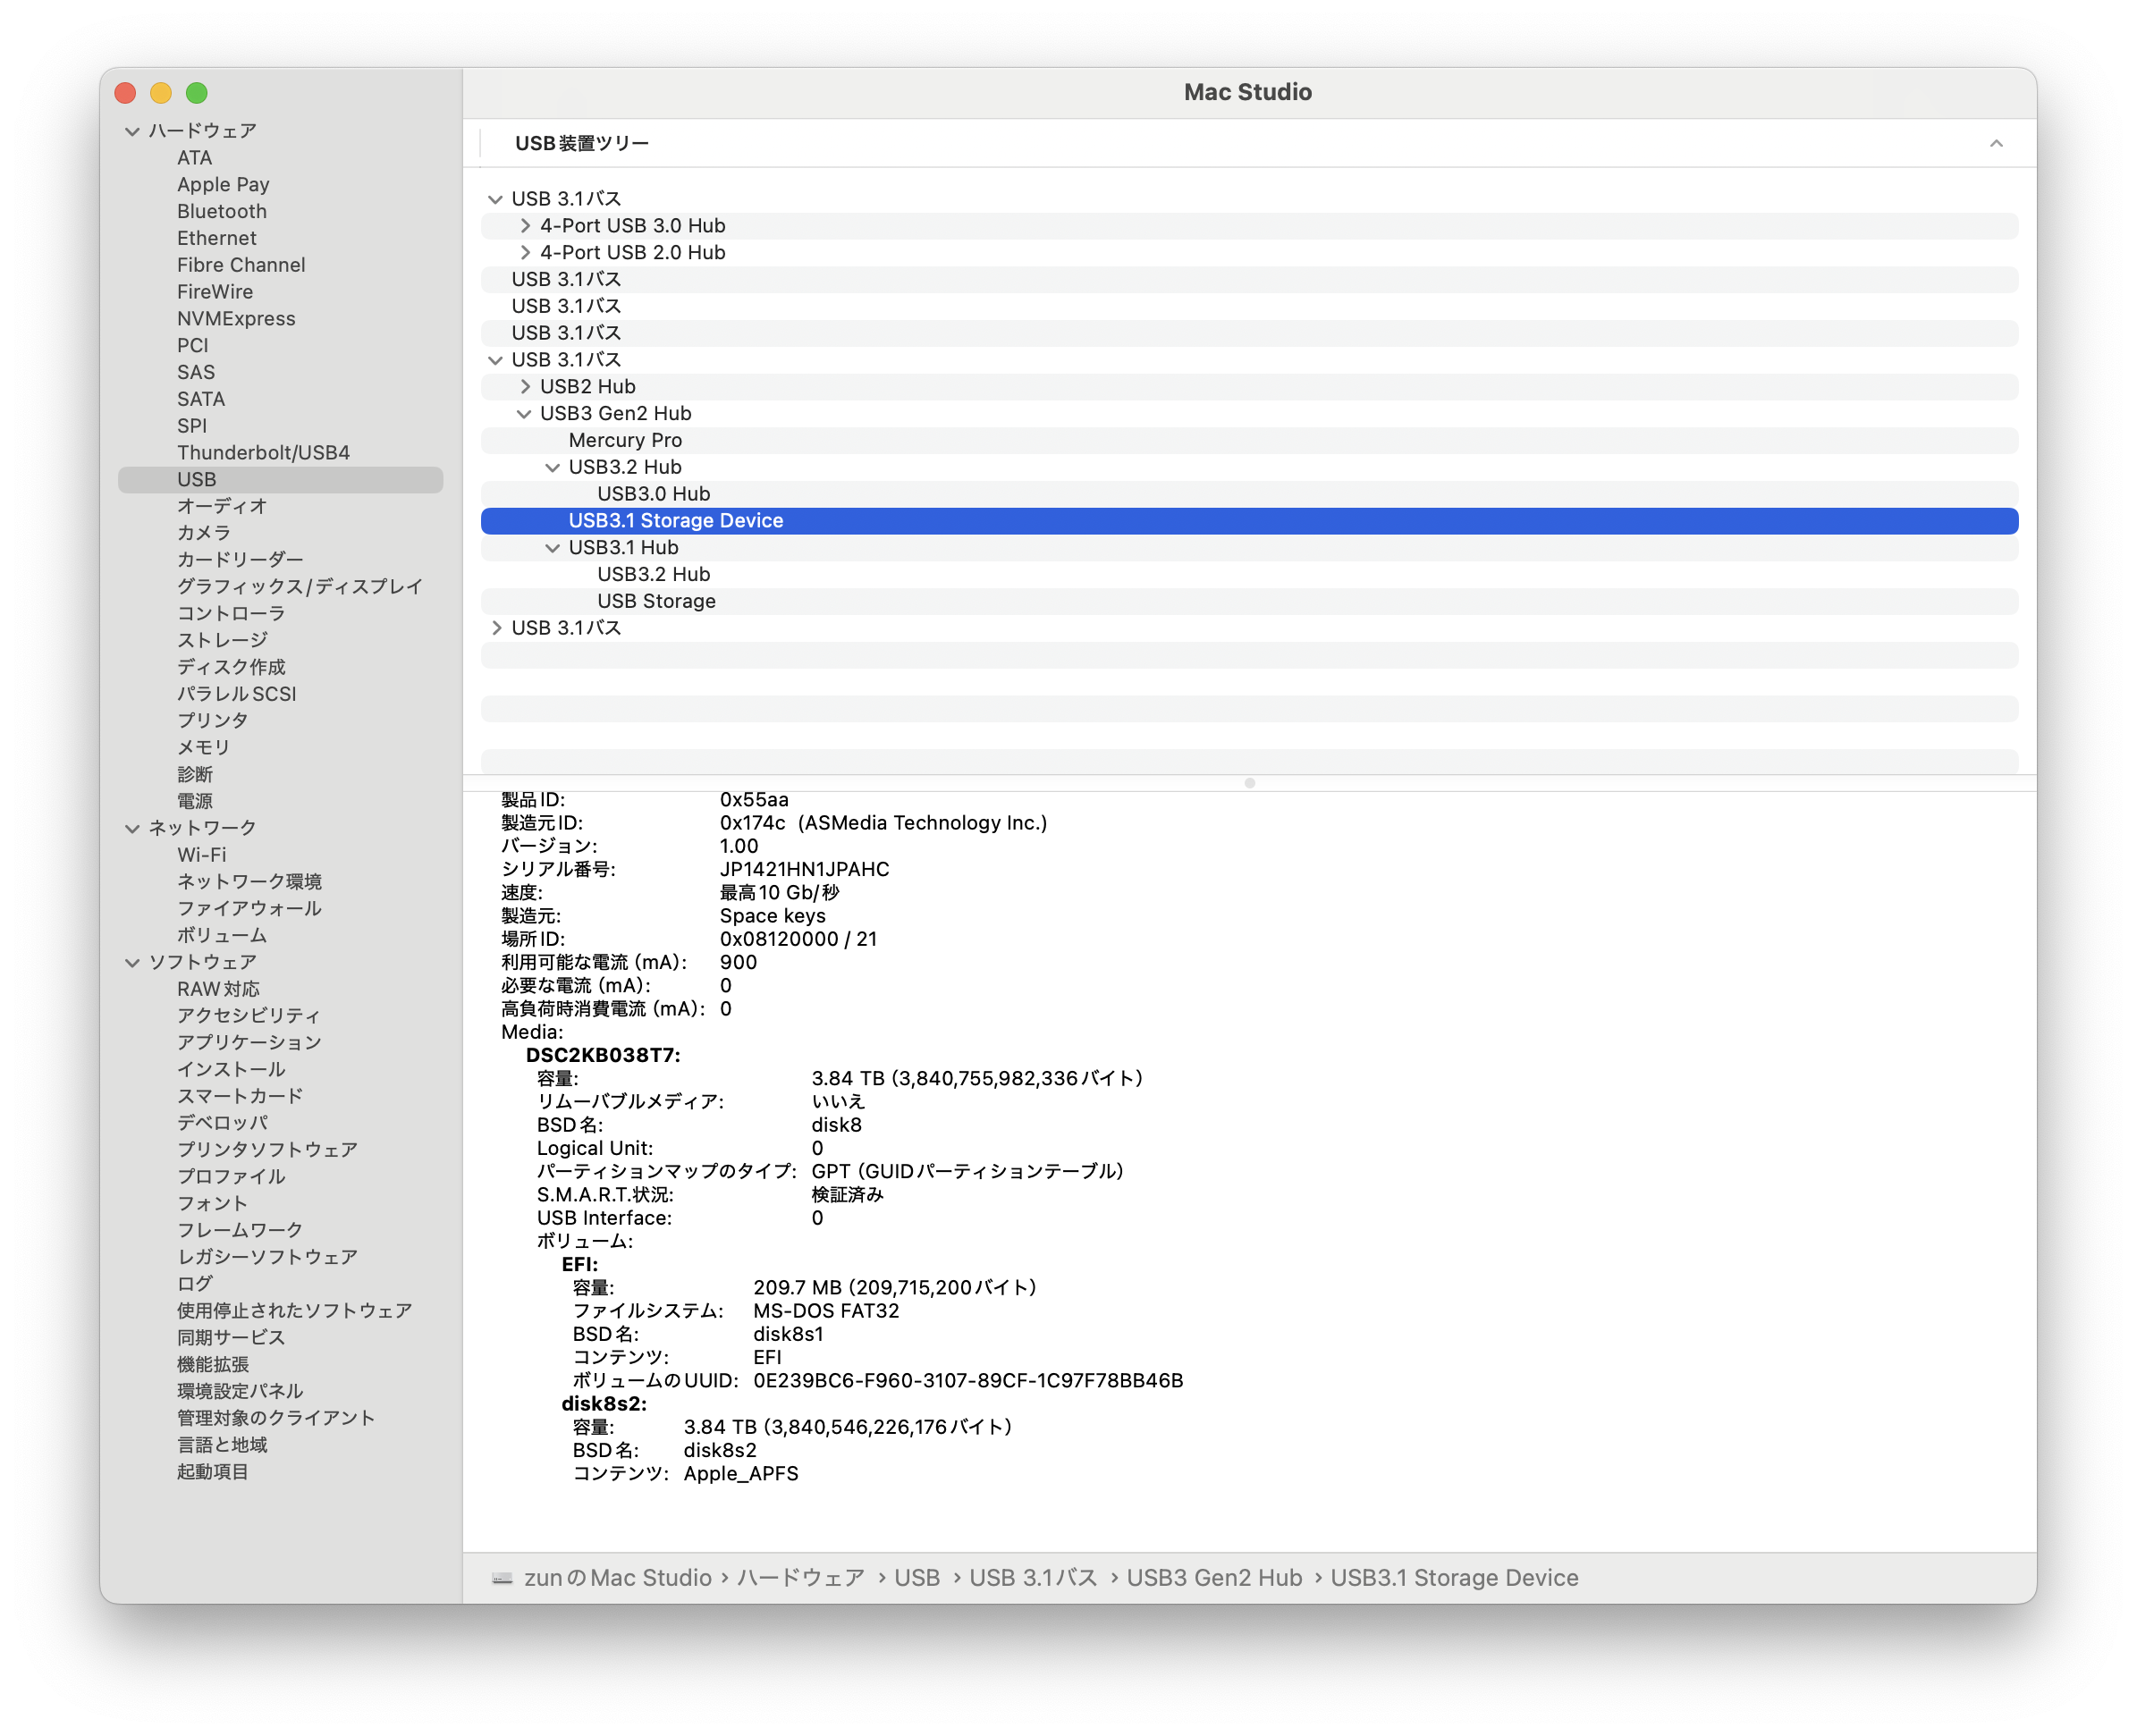This screenshot has width=2137, height=1736.
Task: Open Wi-Fi under network section
Action: [x=201, y=855]
